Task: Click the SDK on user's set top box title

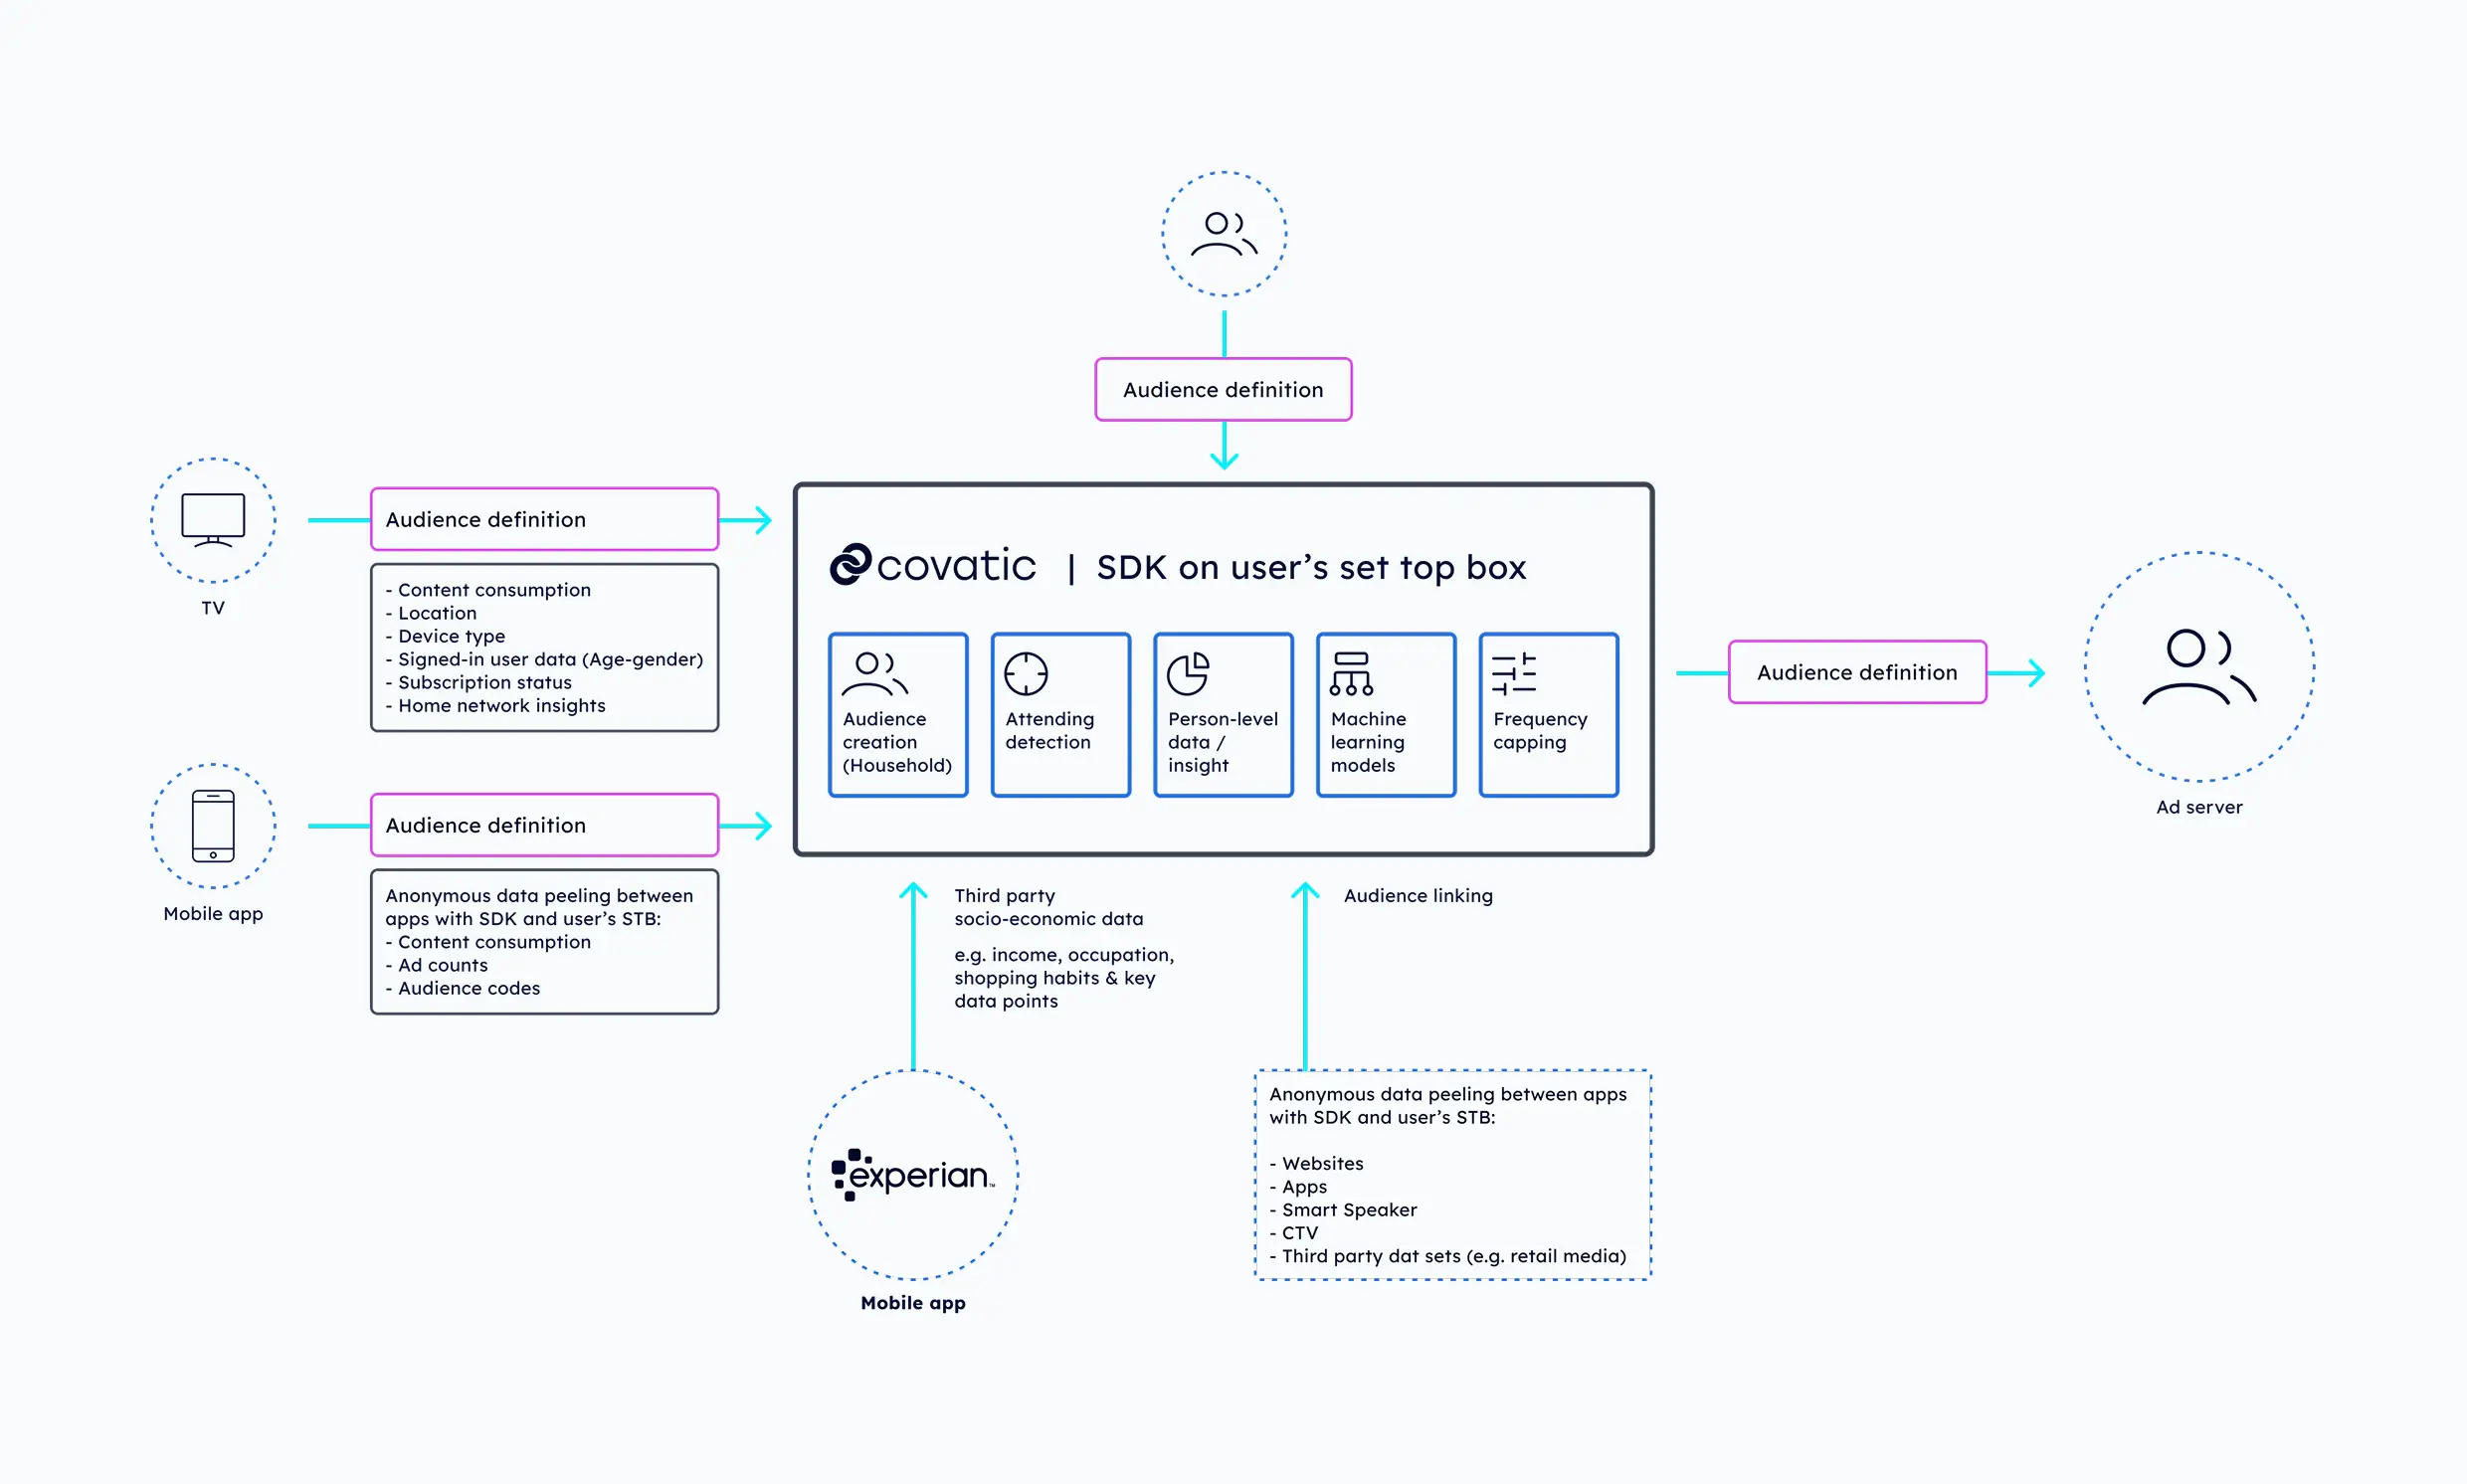Action: point(1310,568)
